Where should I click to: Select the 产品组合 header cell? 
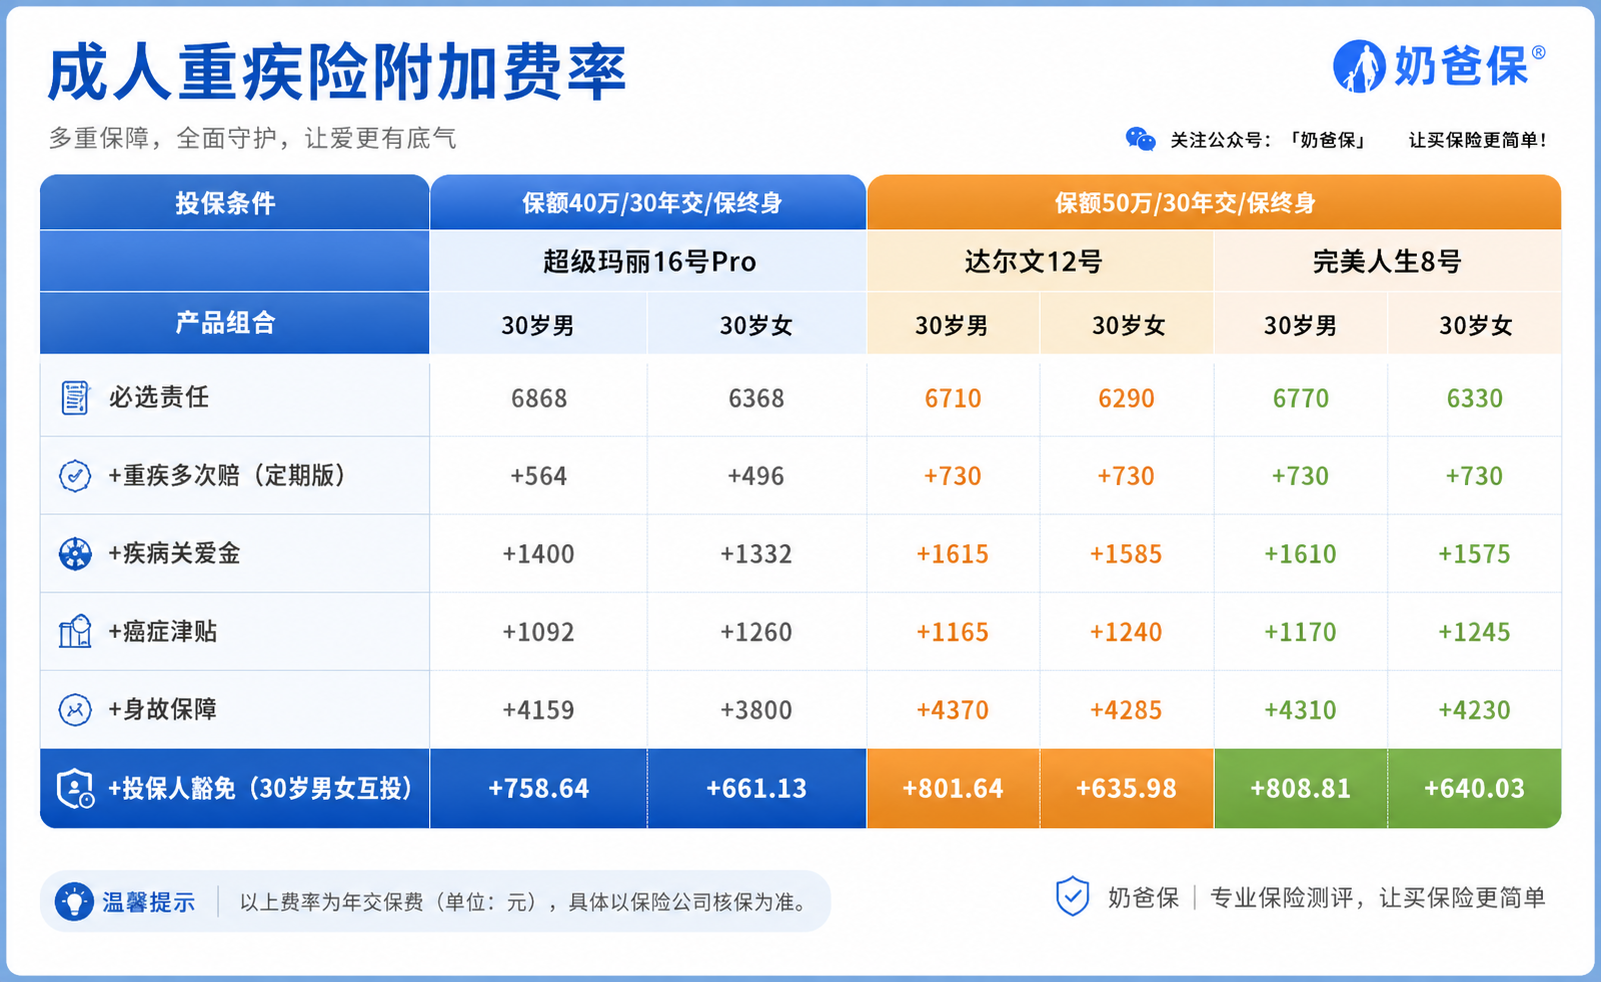235,323
